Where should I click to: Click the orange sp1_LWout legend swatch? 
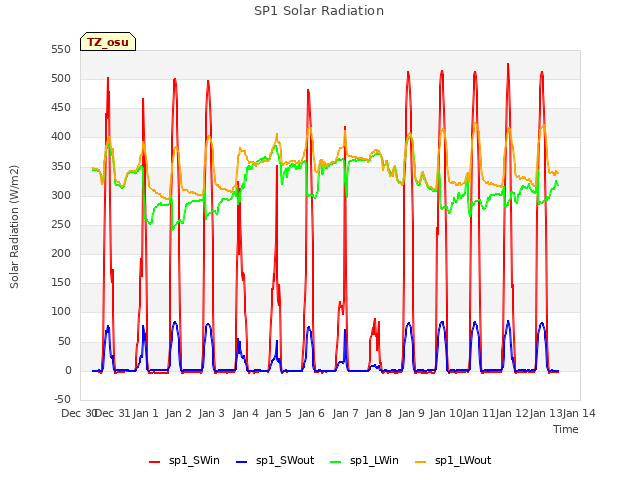click(x=420, y=462)
